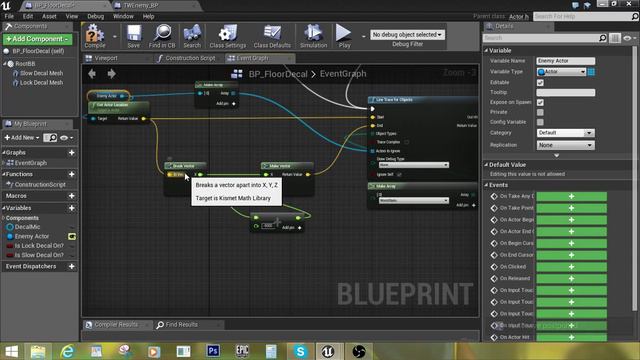Open the Asset menu
Image resolution: width=640 pixels, height=360 pixels.
click(x=49, y=16)
